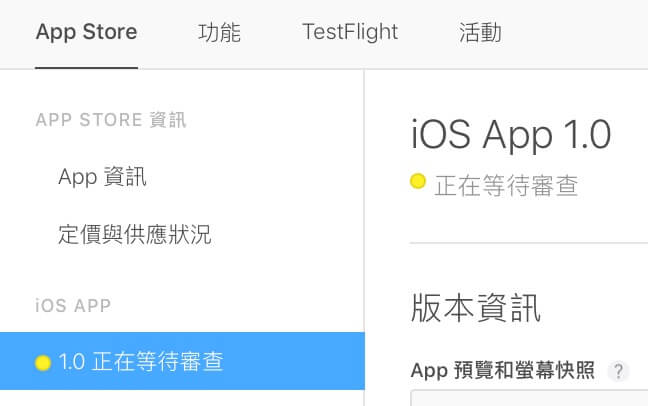The width and height of the screenshot is (648, 406).
Task: Open the 功能 tab
Action: 219,32
